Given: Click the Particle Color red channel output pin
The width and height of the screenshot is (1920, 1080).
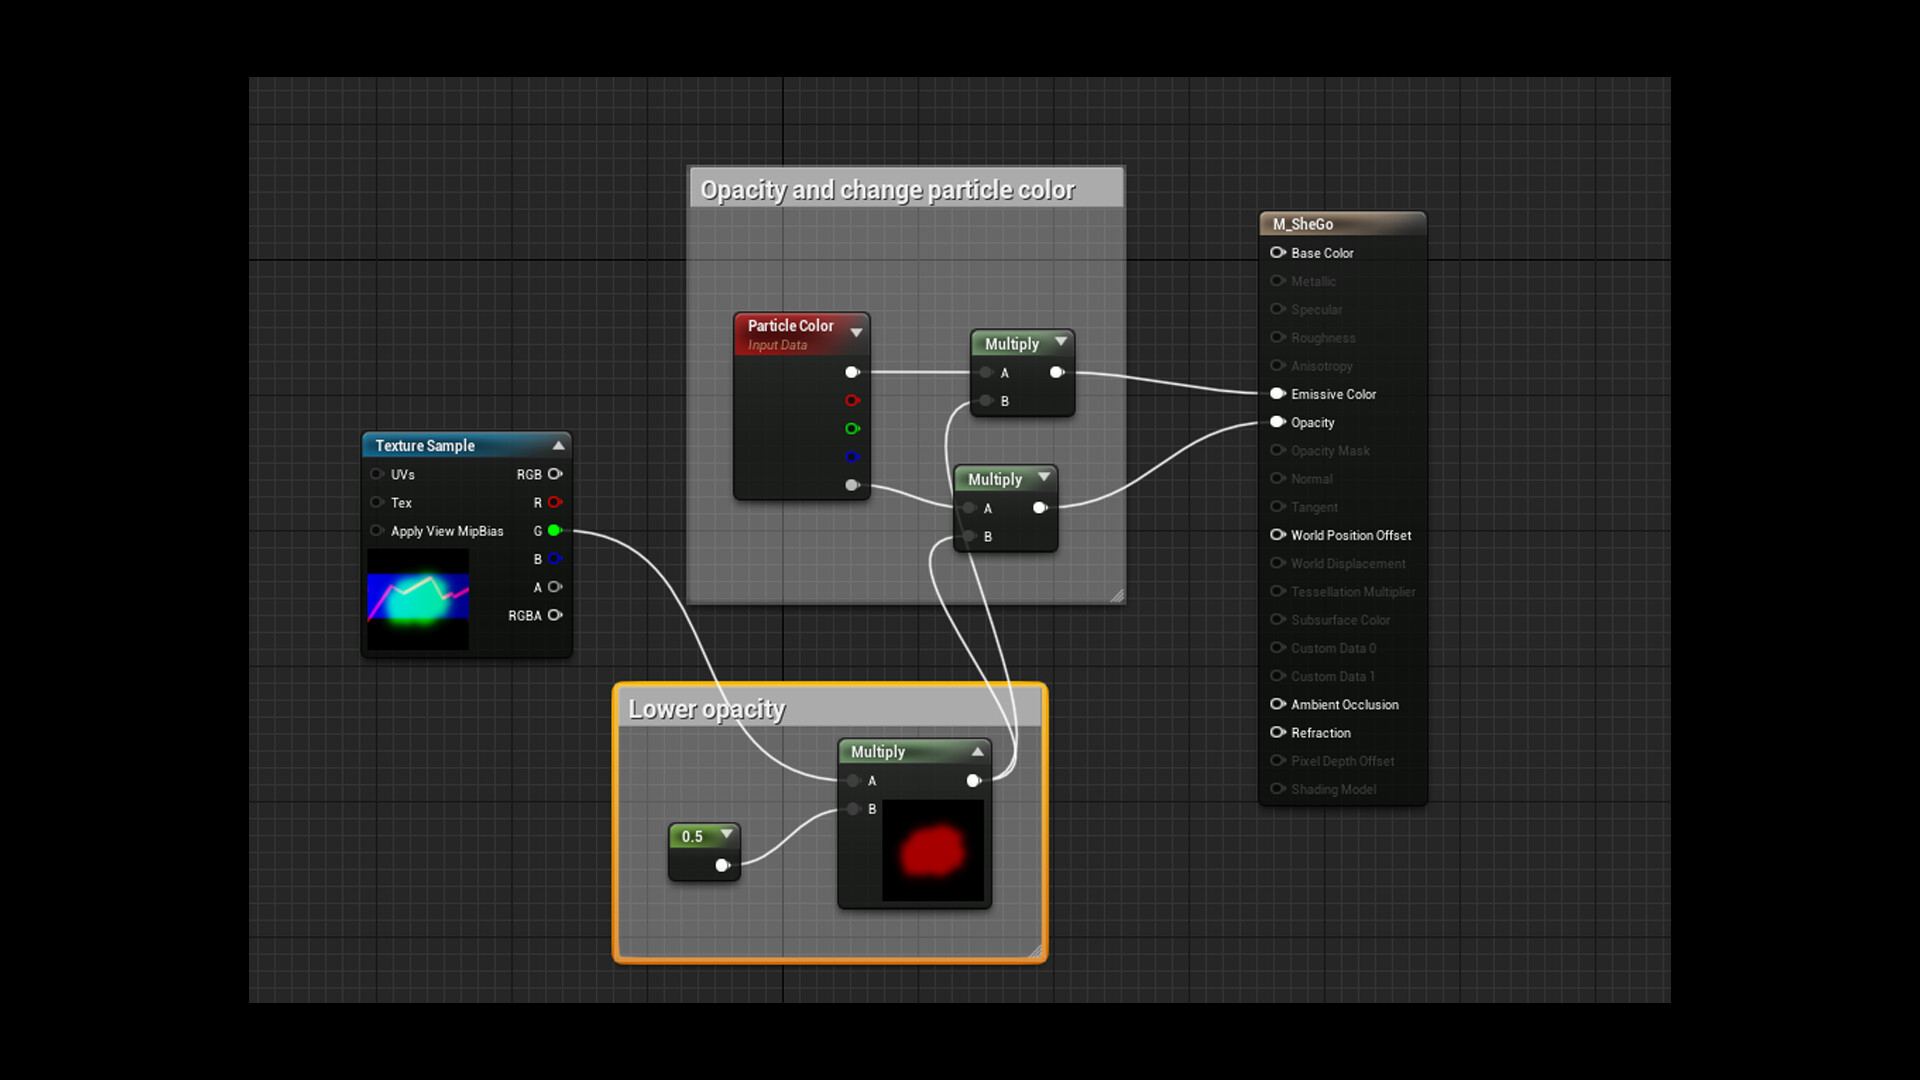Looking at the screenshot, I should coord(851,400).
